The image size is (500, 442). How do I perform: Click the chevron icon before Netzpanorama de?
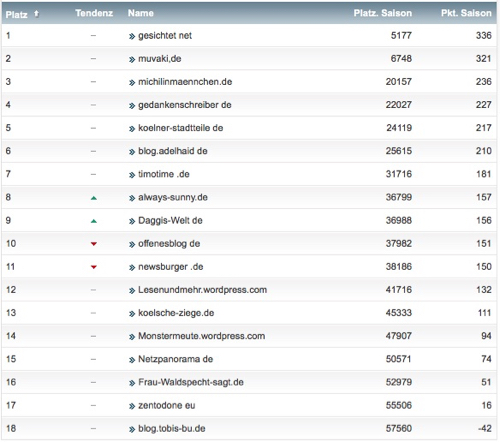click(x=132, y=360)
